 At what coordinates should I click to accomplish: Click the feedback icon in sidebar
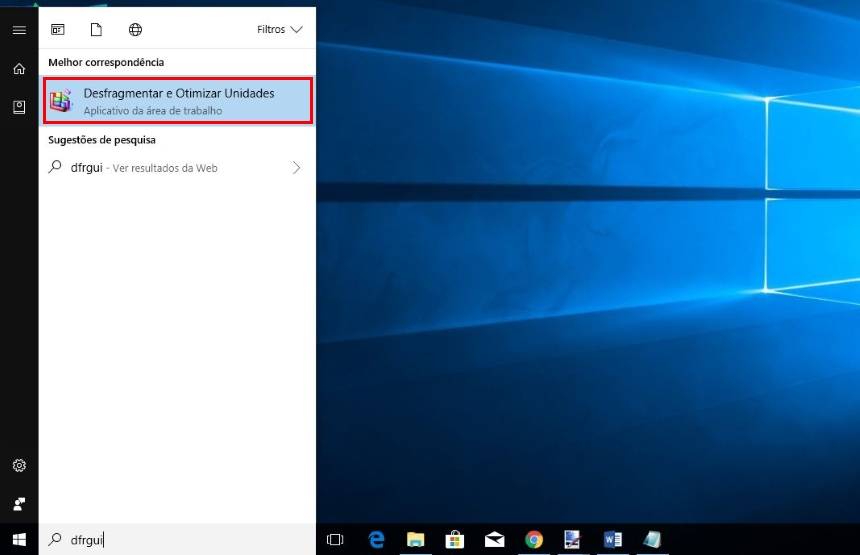(x=18, y=503)
